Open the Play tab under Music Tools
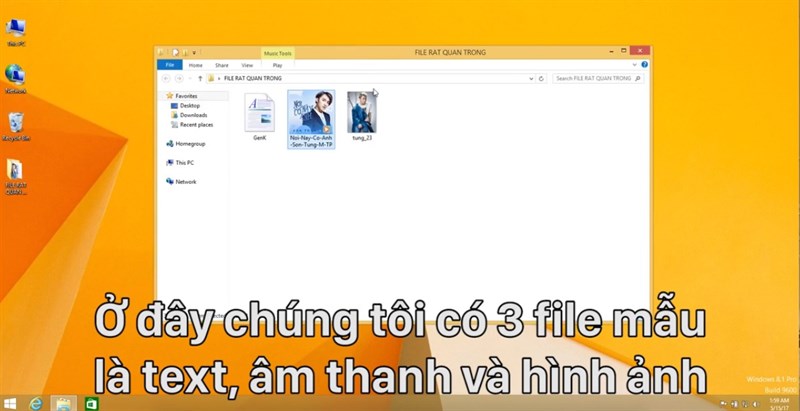This screenshot has height=411, width=800. [278, 65]
